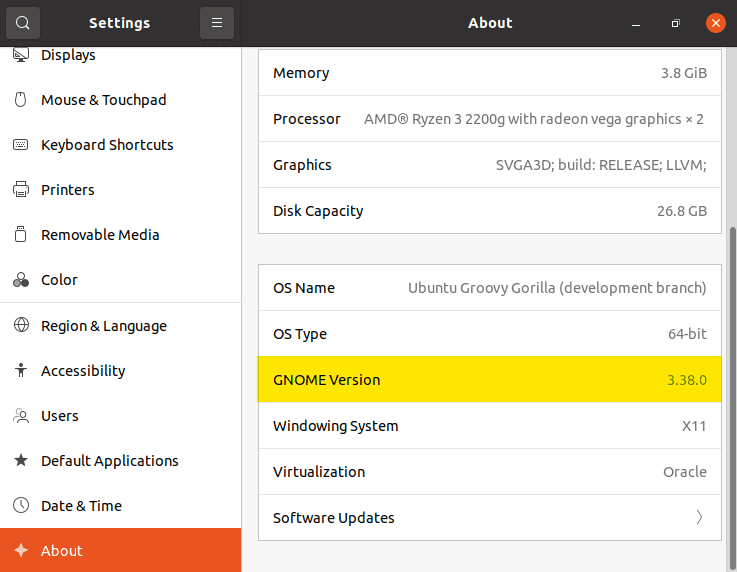Click the OS Type label
The height and width of the screenshot is (572, 737).
tap(300, 334)
